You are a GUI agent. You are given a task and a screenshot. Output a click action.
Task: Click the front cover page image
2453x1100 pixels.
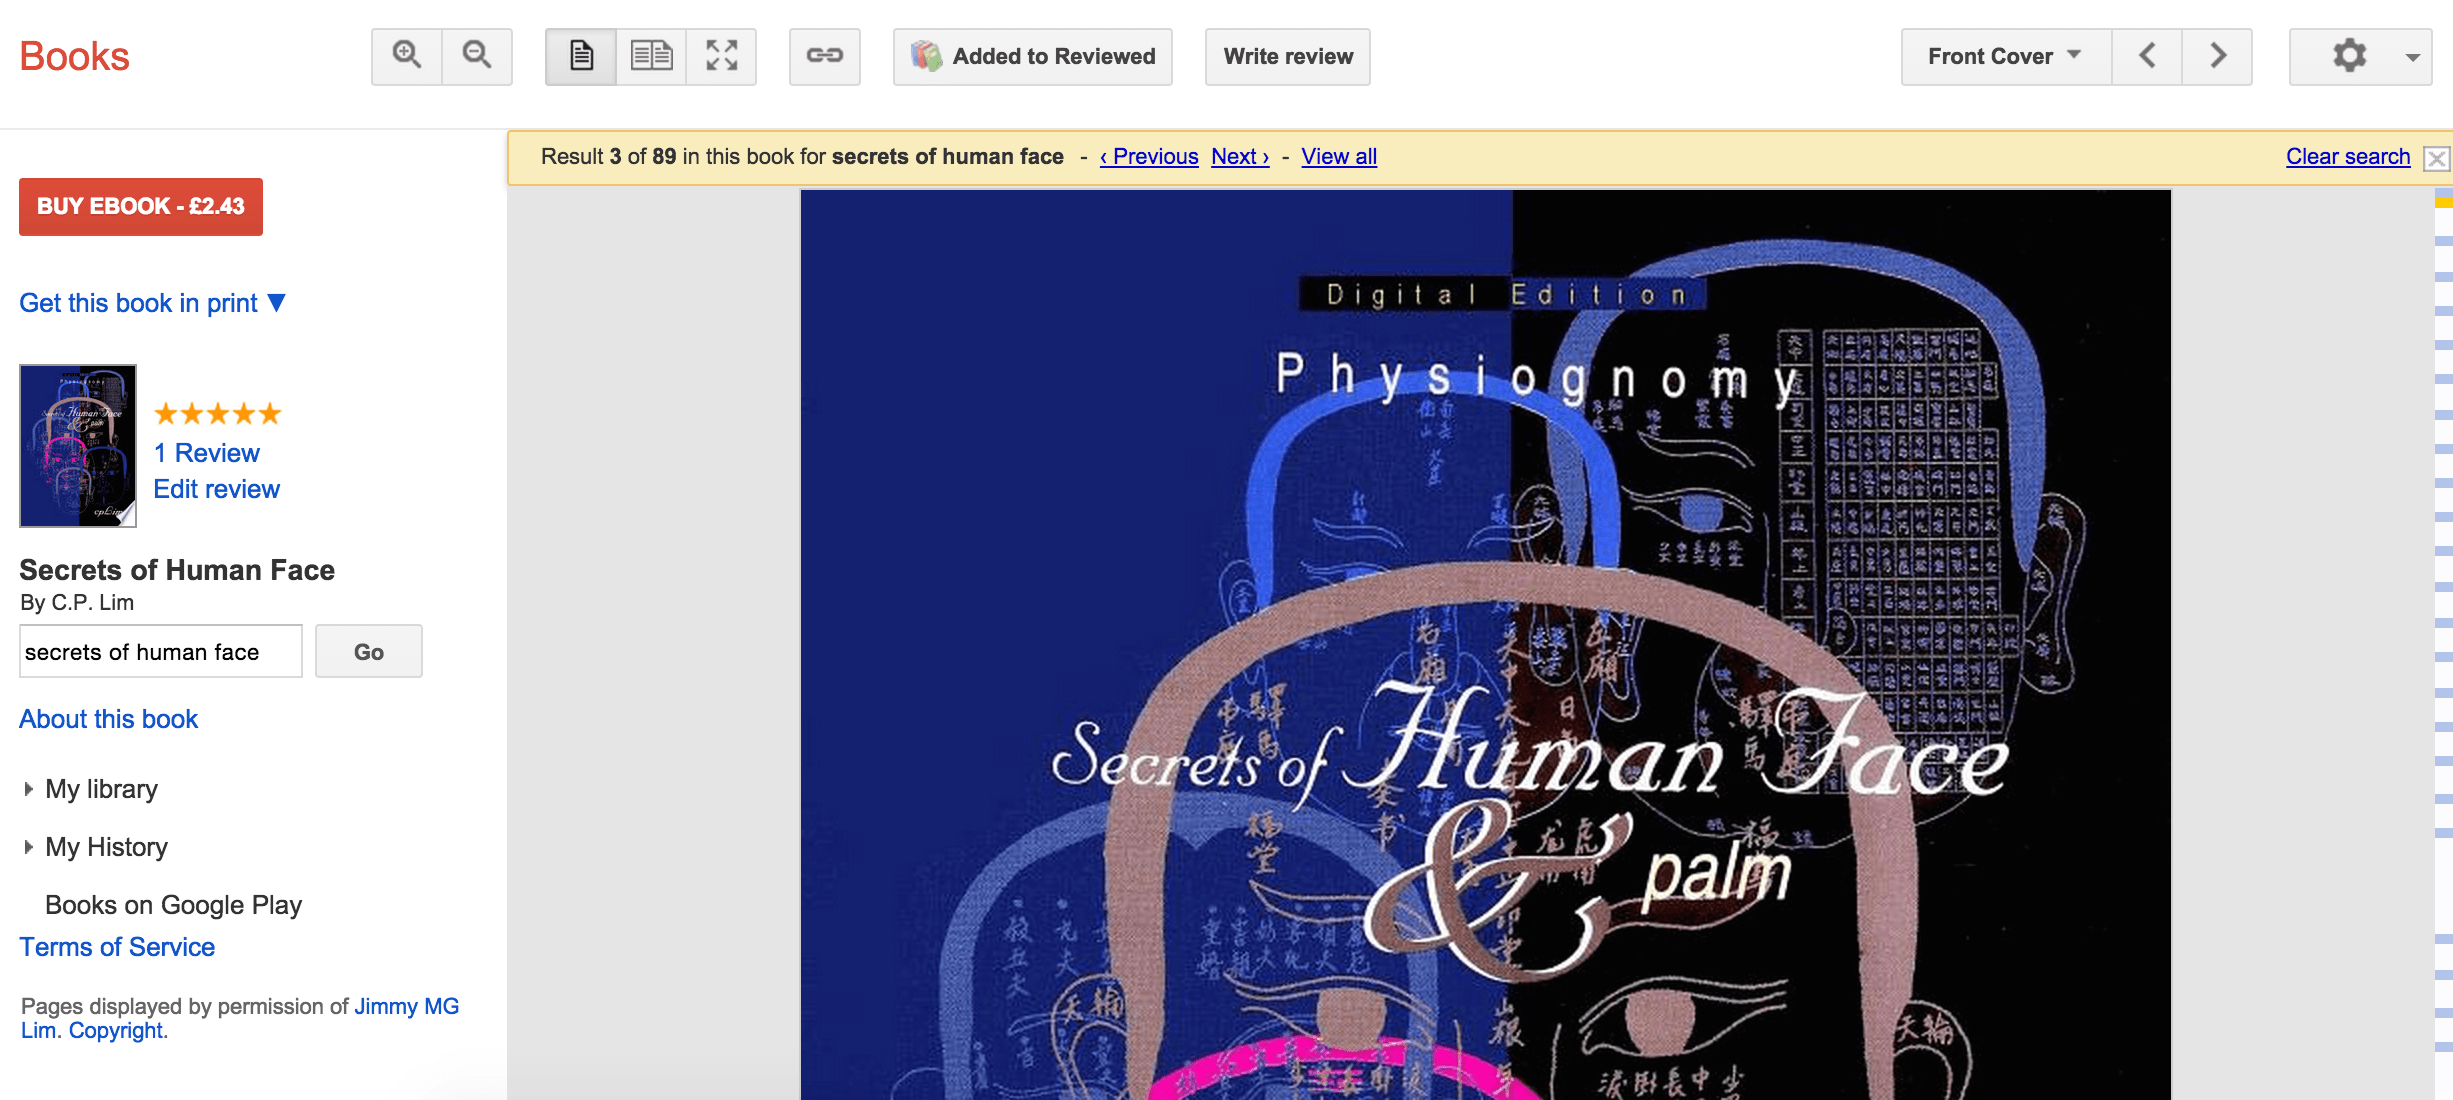(1486, 645)
